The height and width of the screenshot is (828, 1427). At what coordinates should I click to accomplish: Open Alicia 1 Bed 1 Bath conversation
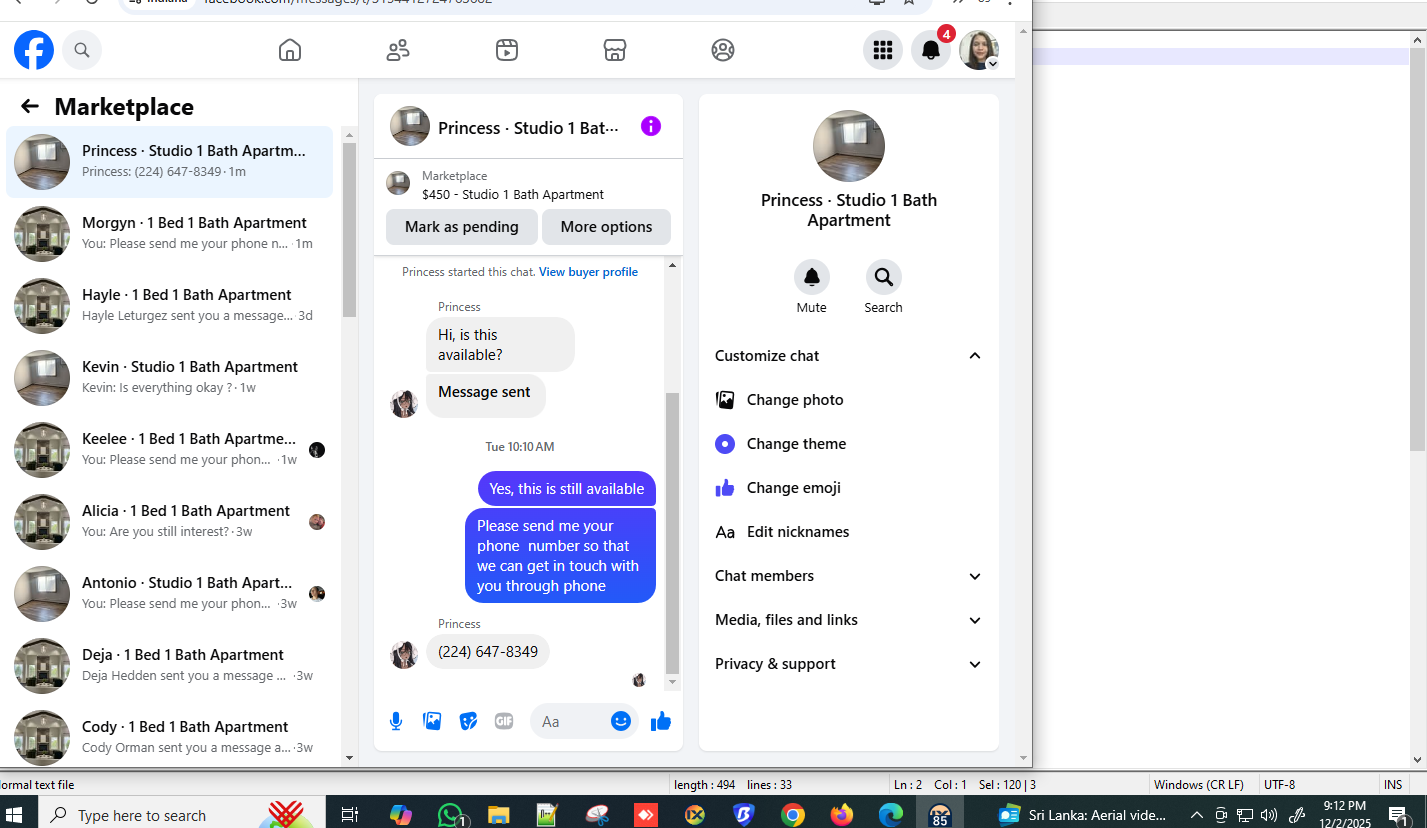coord(170,522)
